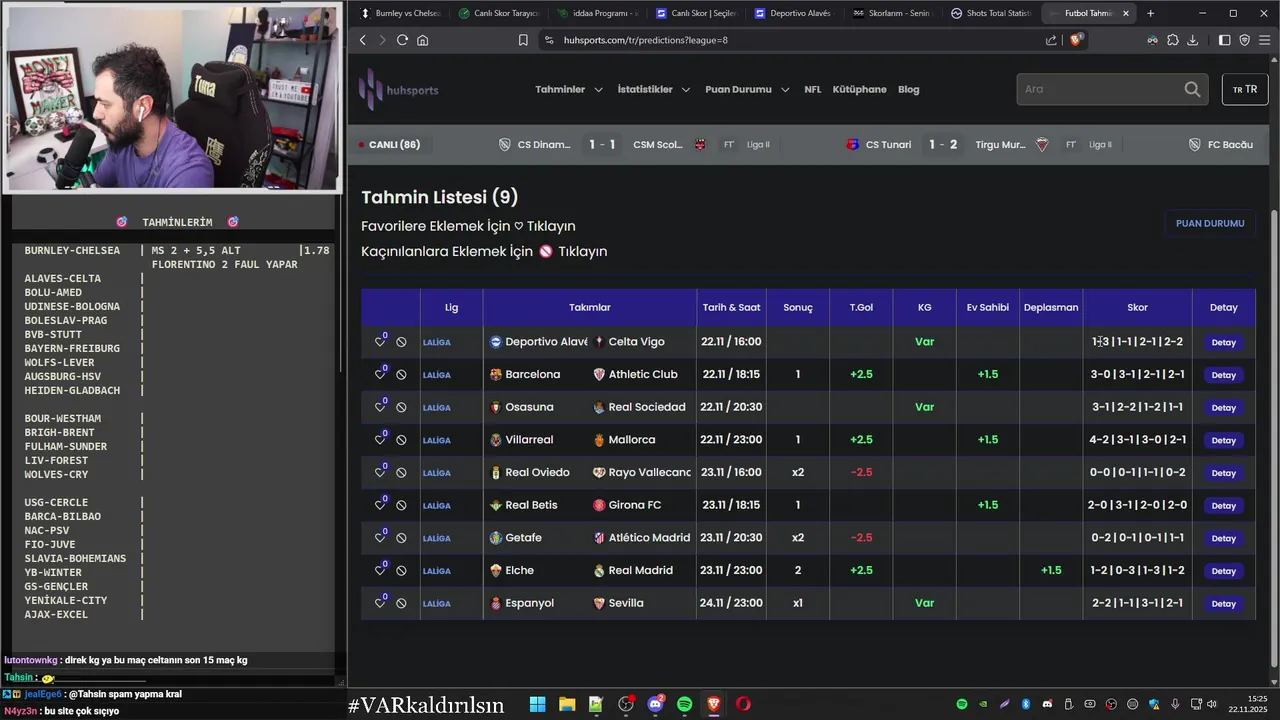Toggle the browser sidebar panel
The width and height of the screenshot is (1280, 720).
click(1224, 40)
